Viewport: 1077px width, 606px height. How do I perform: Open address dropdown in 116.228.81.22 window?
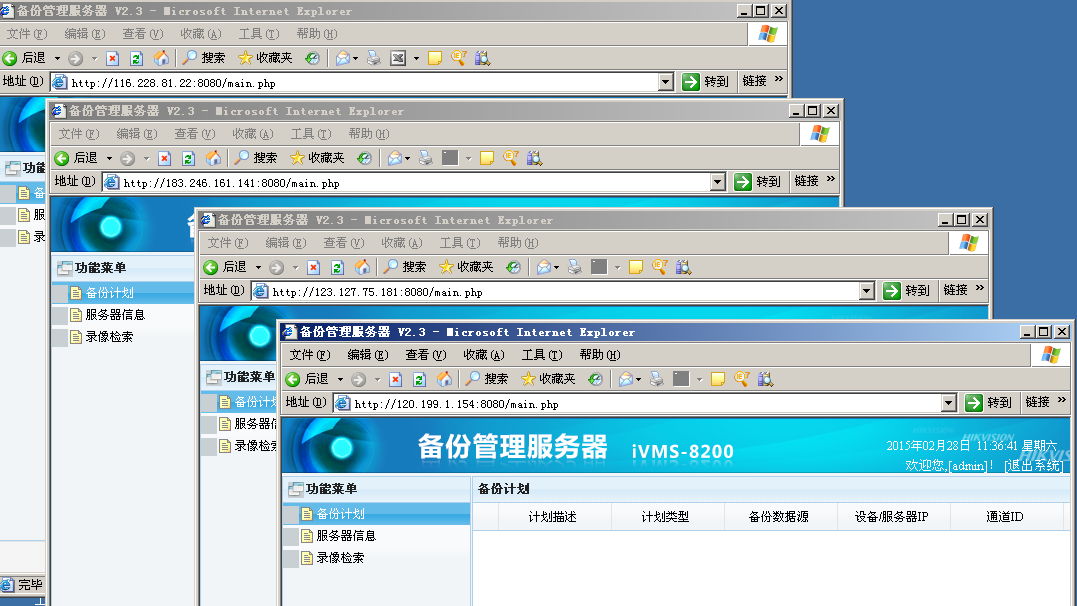(x=666, y=82)
